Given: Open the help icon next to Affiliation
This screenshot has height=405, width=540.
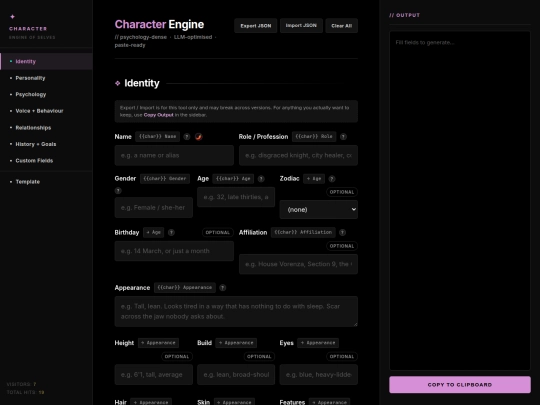Looking at the screenshot, I should [x=342, y=232].
